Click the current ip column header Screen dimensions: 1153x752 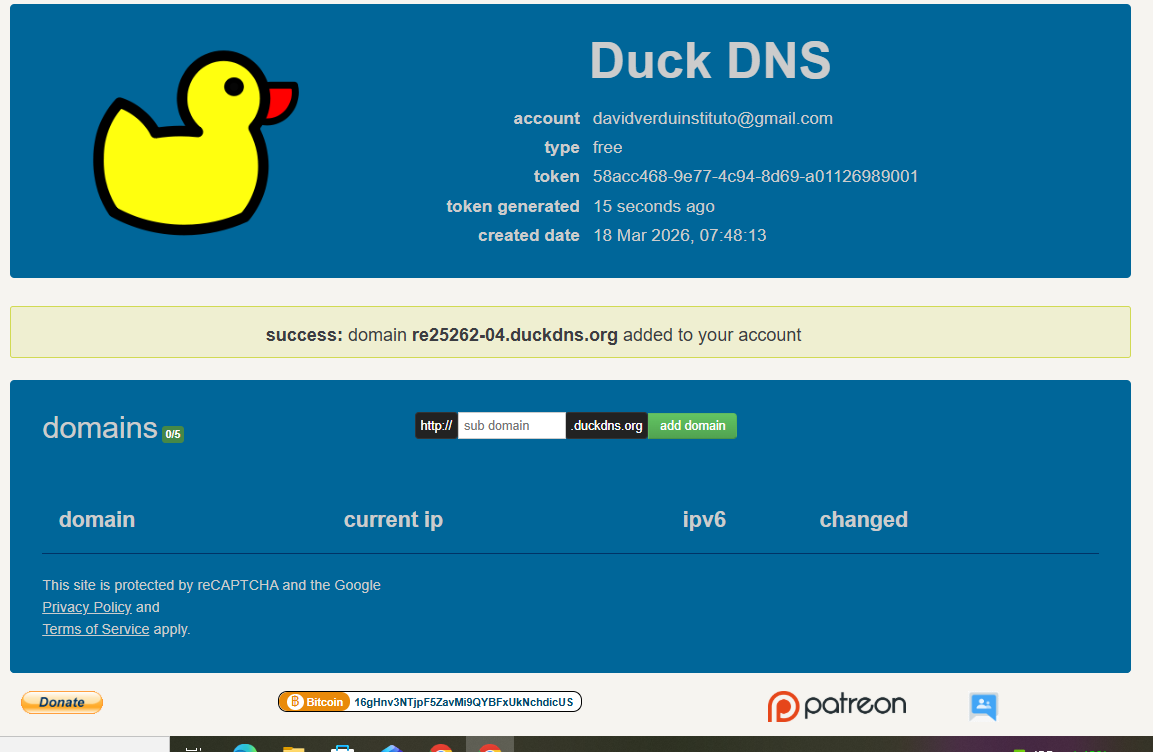click(393, 520)
